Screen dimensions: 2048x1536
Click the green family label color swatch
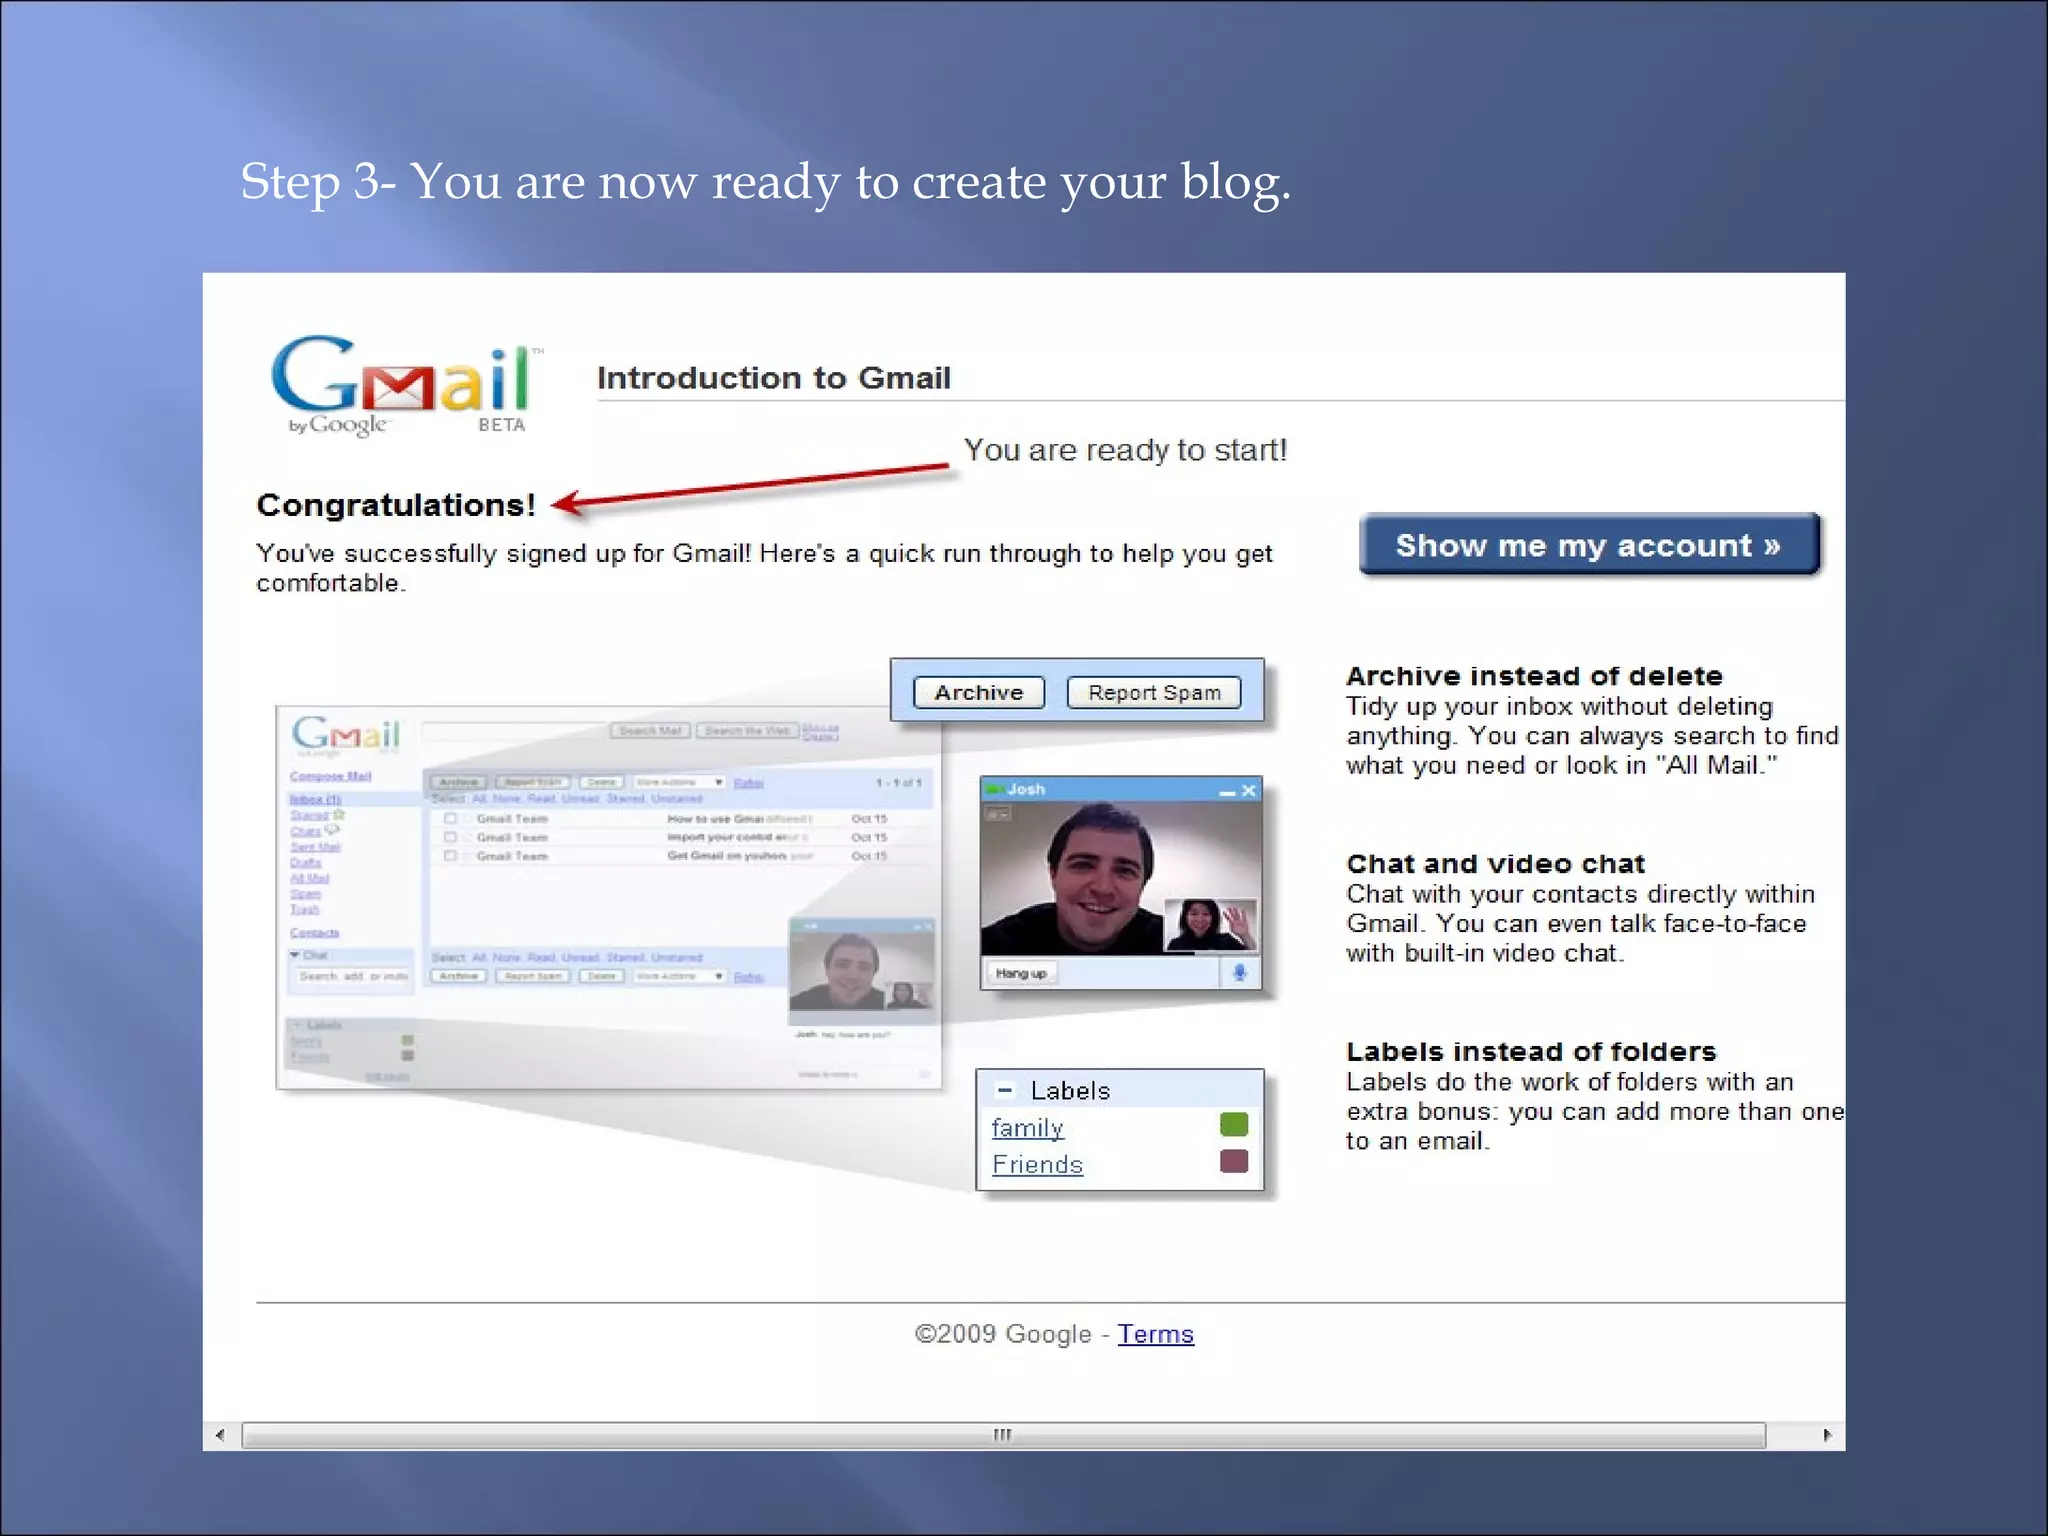point(1234,1125)
